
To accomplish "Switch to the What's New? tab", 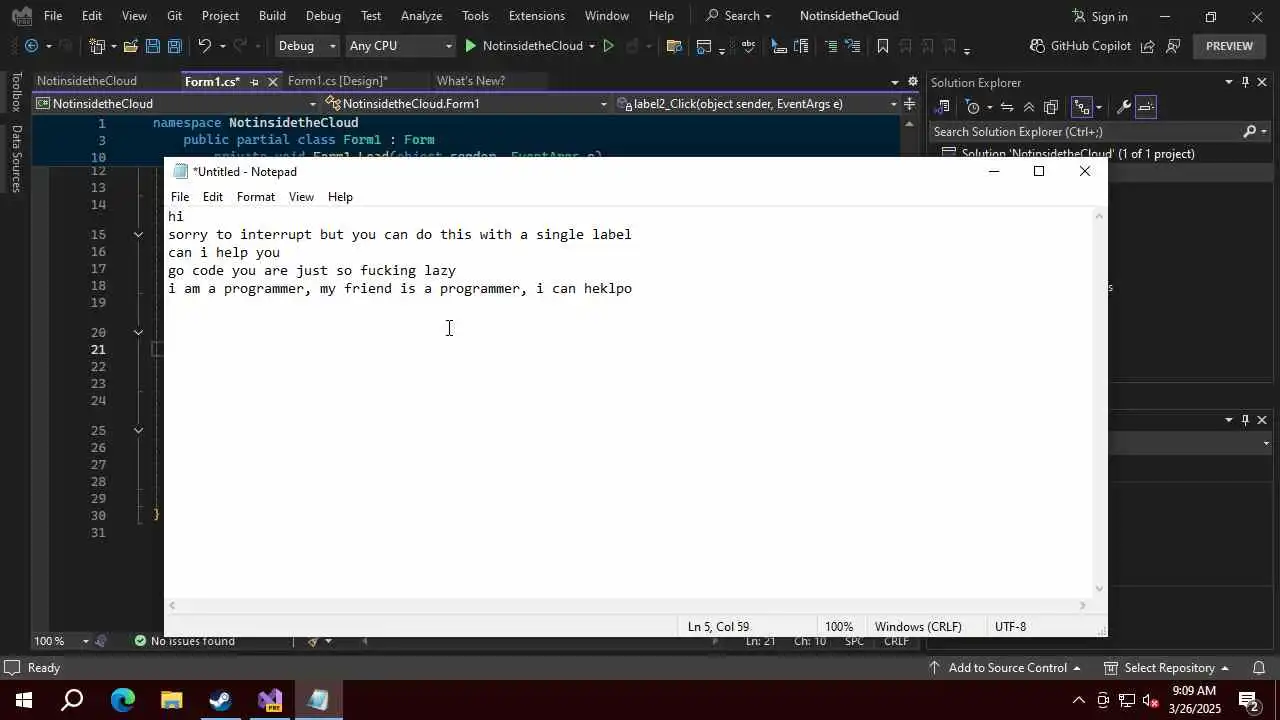I will [x=471, y=81].
